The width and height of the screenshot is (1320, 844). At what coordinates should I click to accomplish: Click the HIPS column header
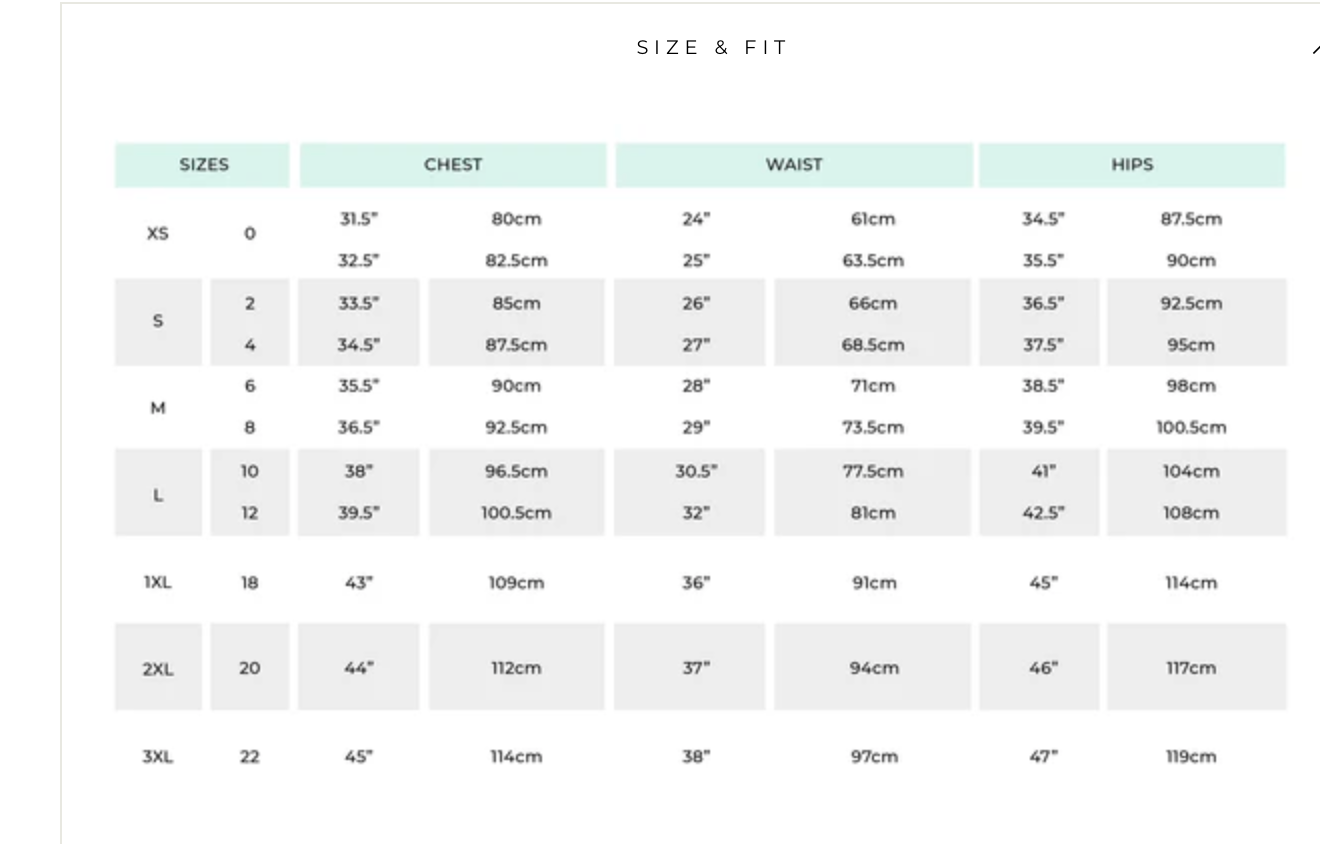tap(1132, 165)
